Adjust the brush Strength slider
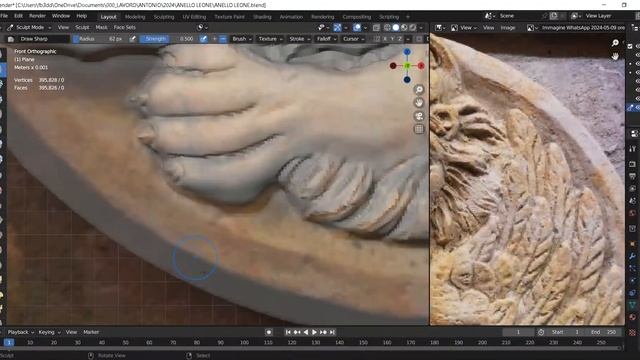The width and height of the screenshot is (640, 360). click(x=169, y=39)
